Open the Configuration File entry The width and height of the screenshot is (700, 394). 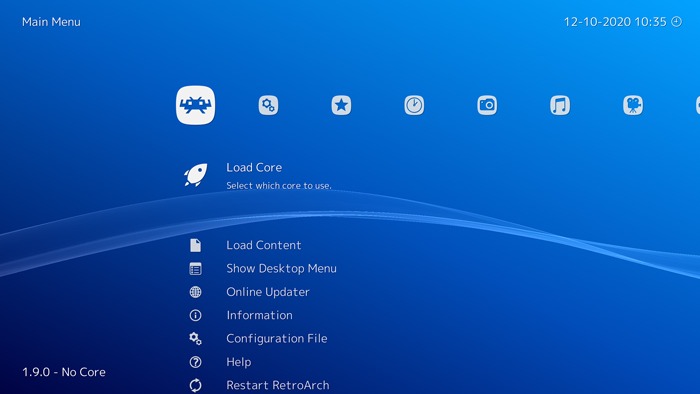click(277, 339)
